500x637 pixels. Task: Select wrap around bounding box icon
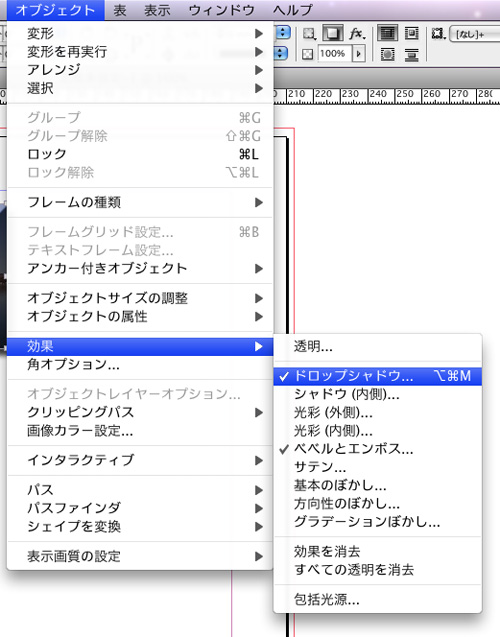click(x=411, y=33)
